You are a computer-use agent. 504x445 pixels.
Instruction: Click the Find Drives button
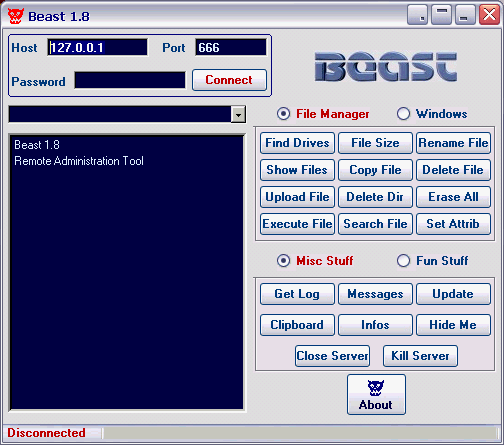(x=297, y=143)
